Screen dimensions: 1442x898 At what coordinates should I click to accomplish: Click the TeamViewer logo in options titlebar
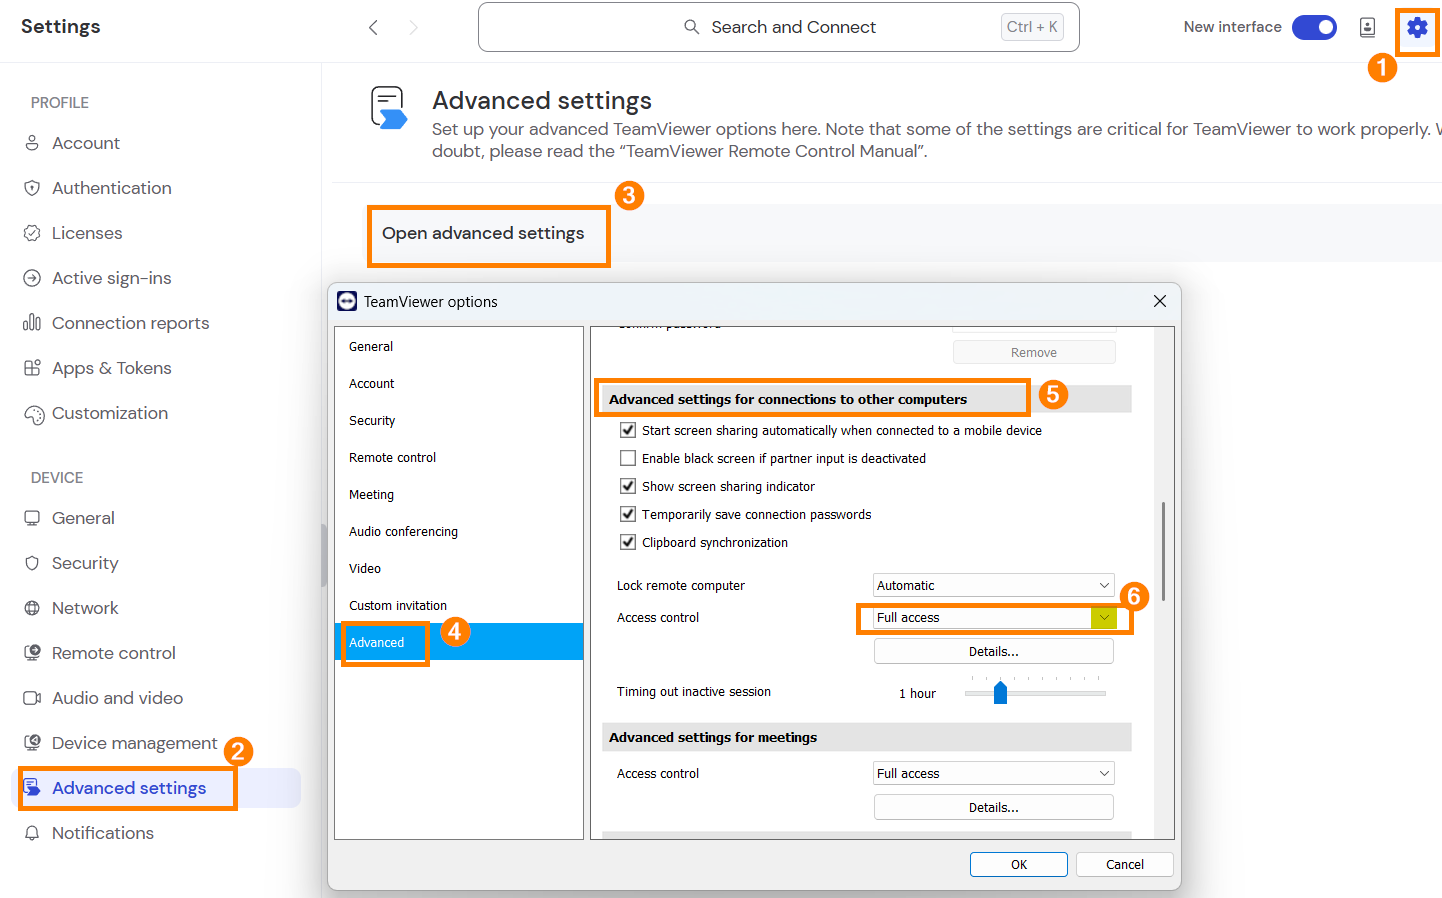click(347, 301)
